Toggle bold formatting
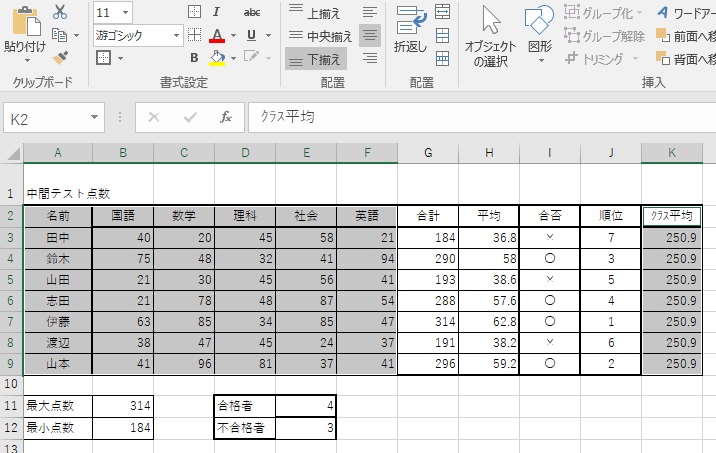This screenshot has height=453, width=716. coord(194,58)
